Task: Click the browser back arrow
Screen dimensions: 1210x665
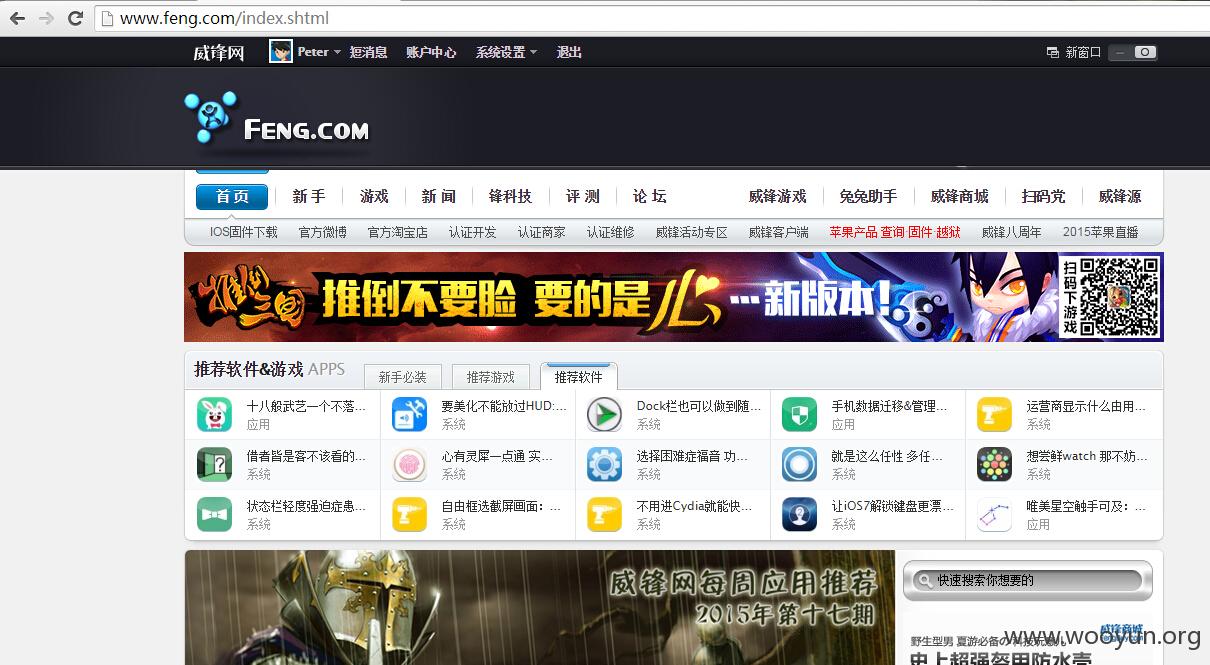Action: pos(18,18)
